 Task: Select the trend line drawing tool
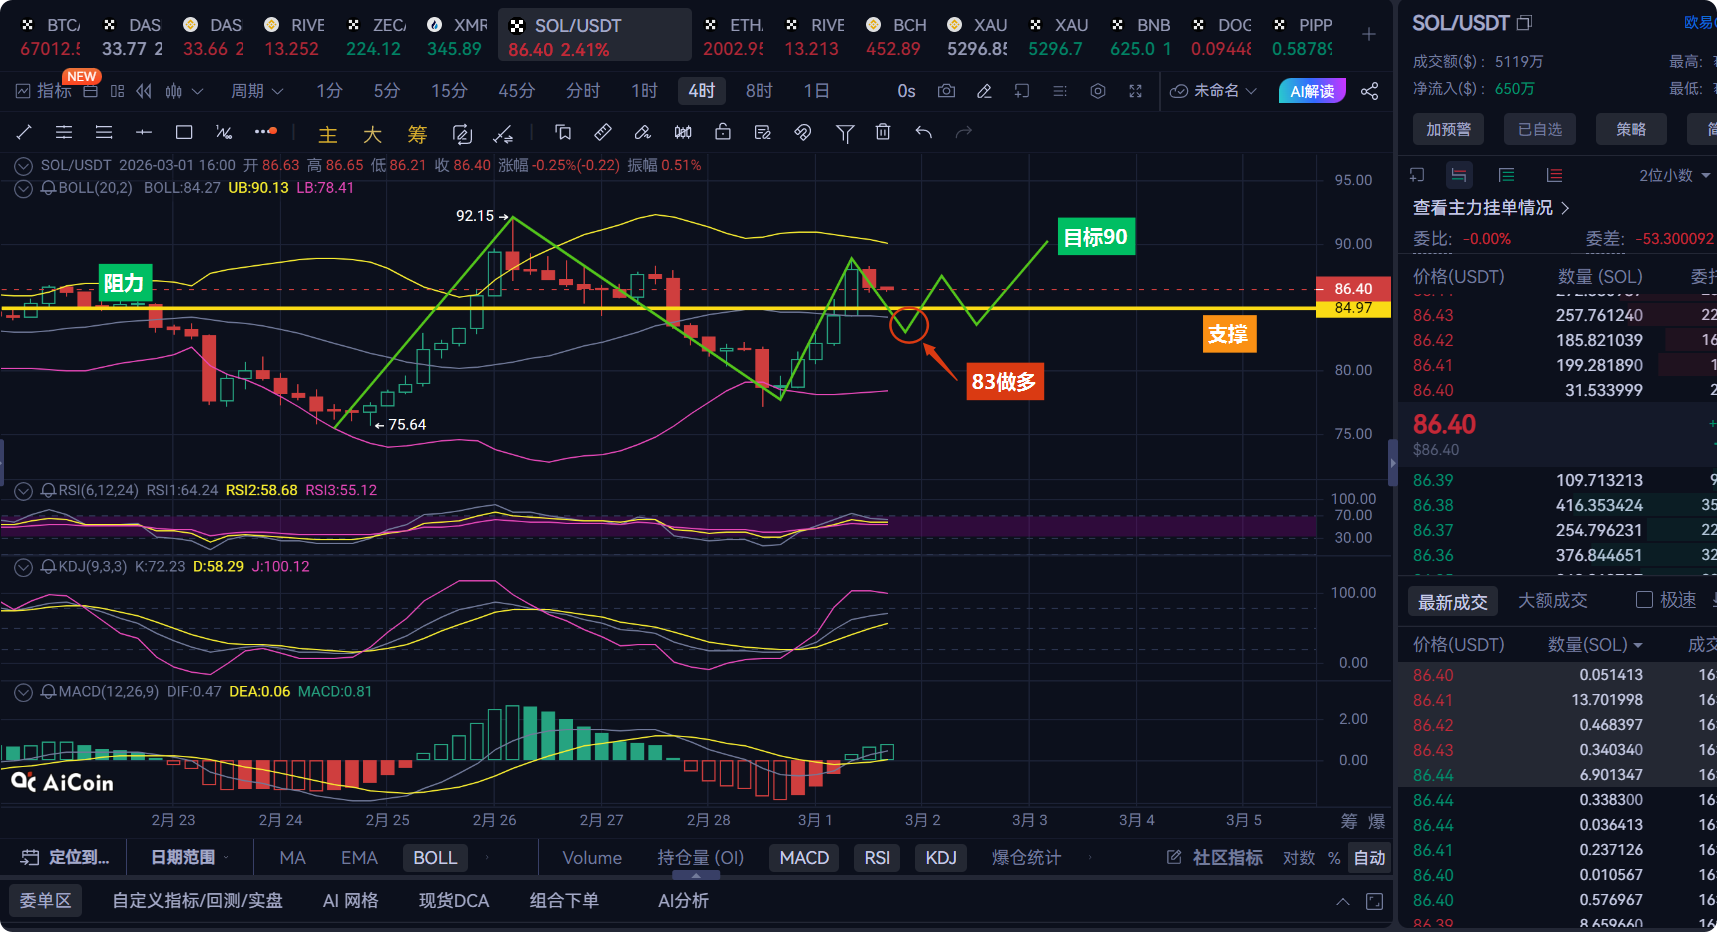(24, 132)
